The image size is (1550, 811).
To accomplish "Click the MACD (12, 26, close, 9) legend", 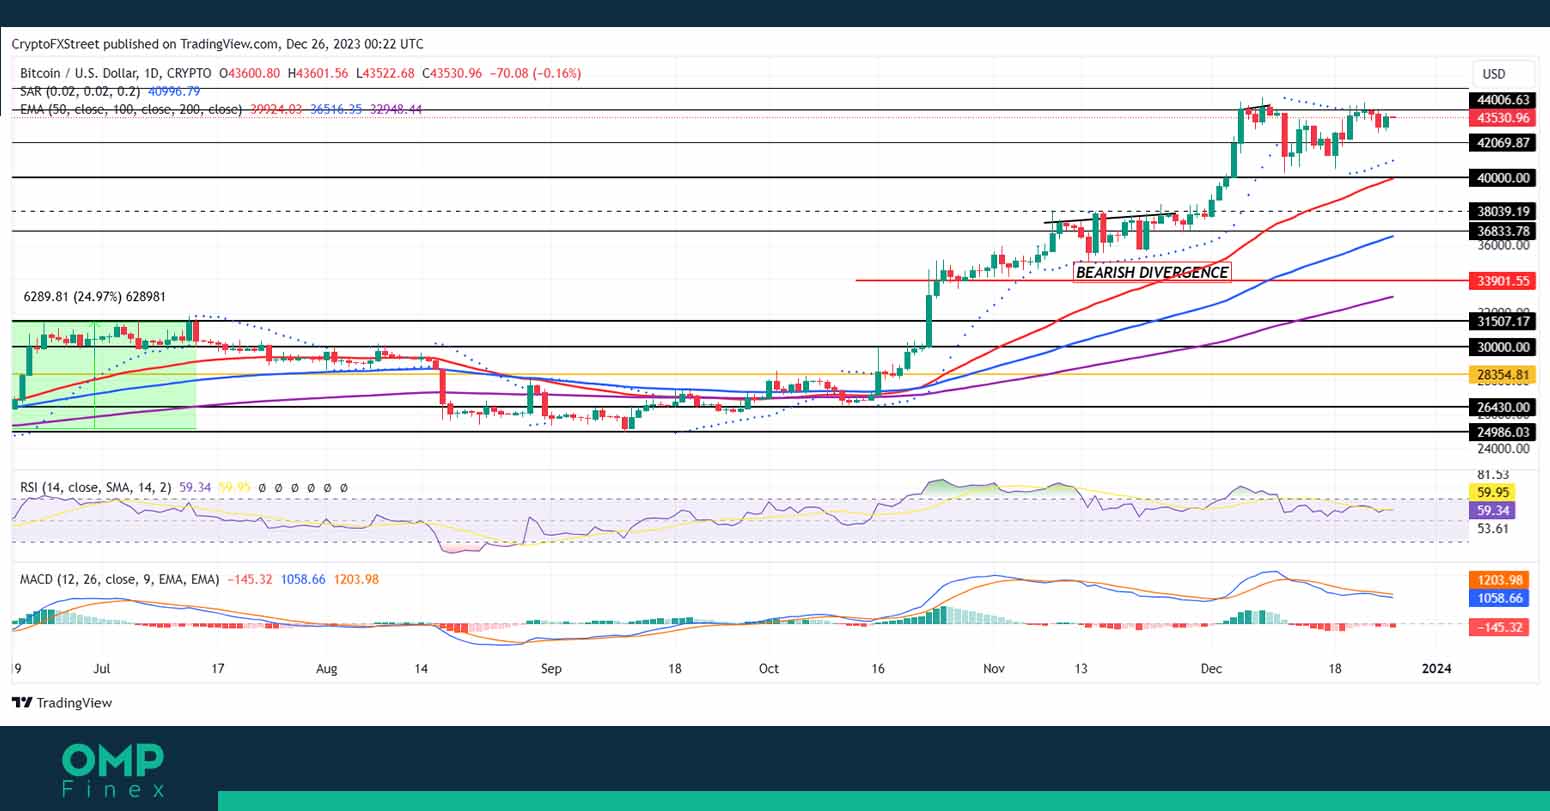I will (120, 579).
